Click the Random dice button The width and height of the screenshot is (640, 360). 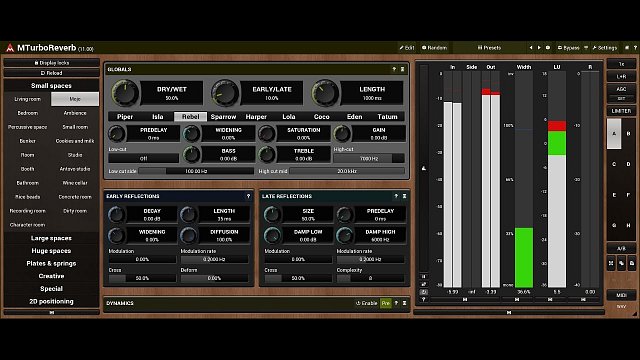(x=434, y=48)
